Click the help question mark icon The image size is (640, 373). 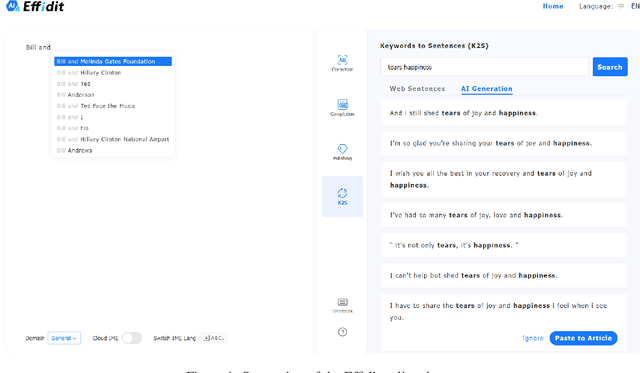coord(342,332)
